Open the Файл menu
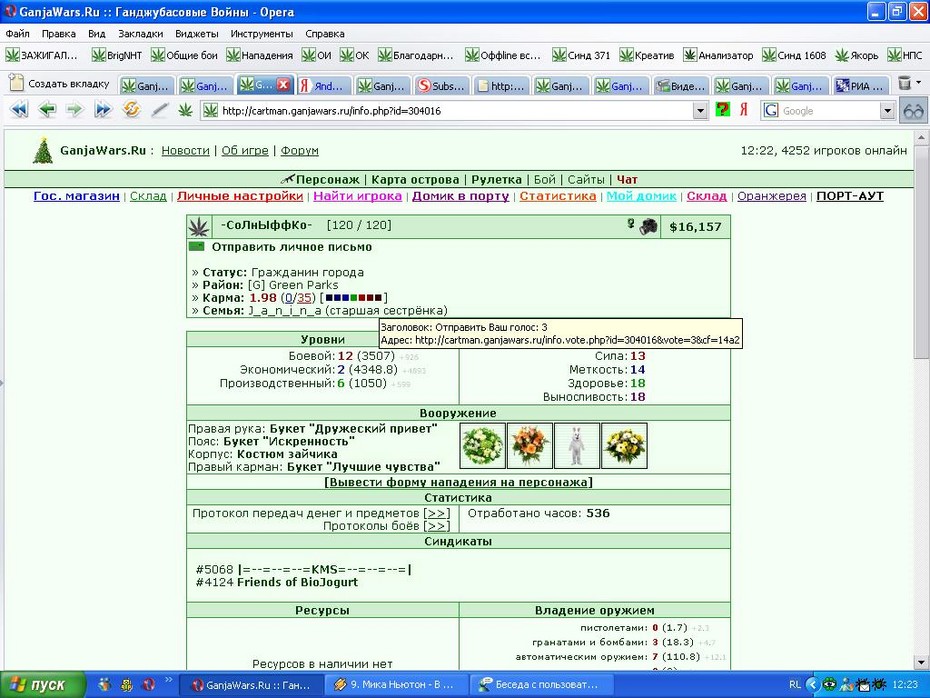 coord(18,34)
